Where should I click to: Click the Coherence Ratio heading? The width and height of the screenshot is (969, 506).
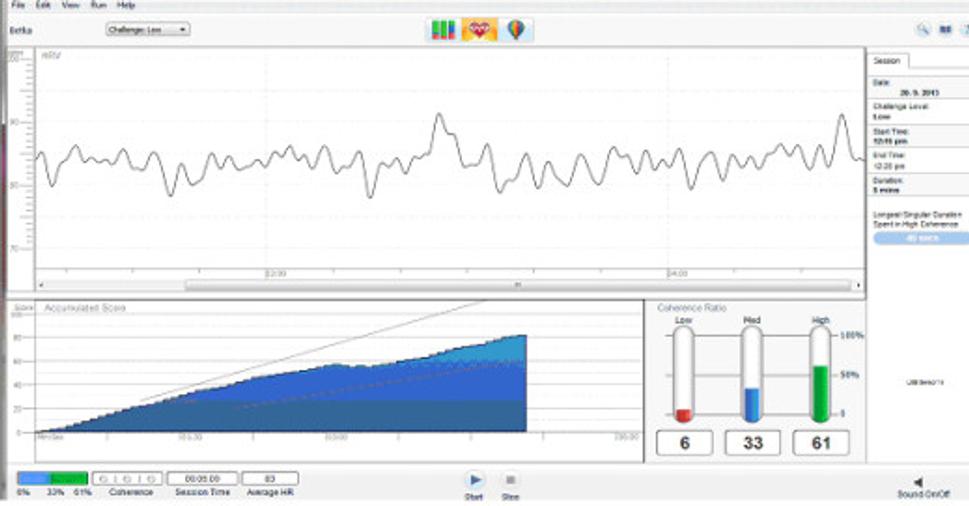point(692,308)
